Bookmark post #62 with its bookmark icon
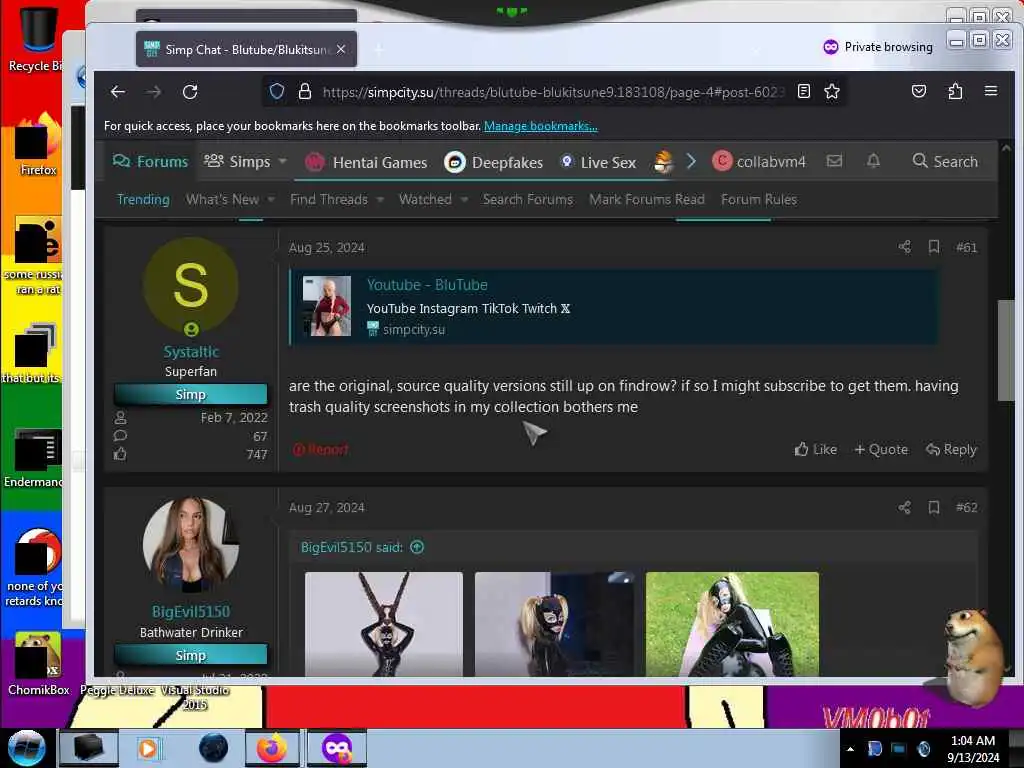Viewport: 1024px width, 768px height. [934, 507]
